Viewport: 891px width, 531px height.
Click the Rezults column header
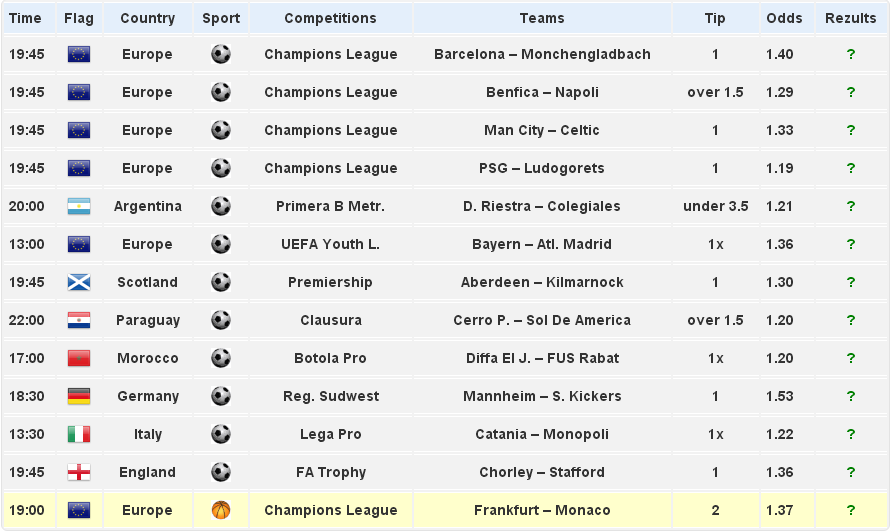(x=851, y=18)
